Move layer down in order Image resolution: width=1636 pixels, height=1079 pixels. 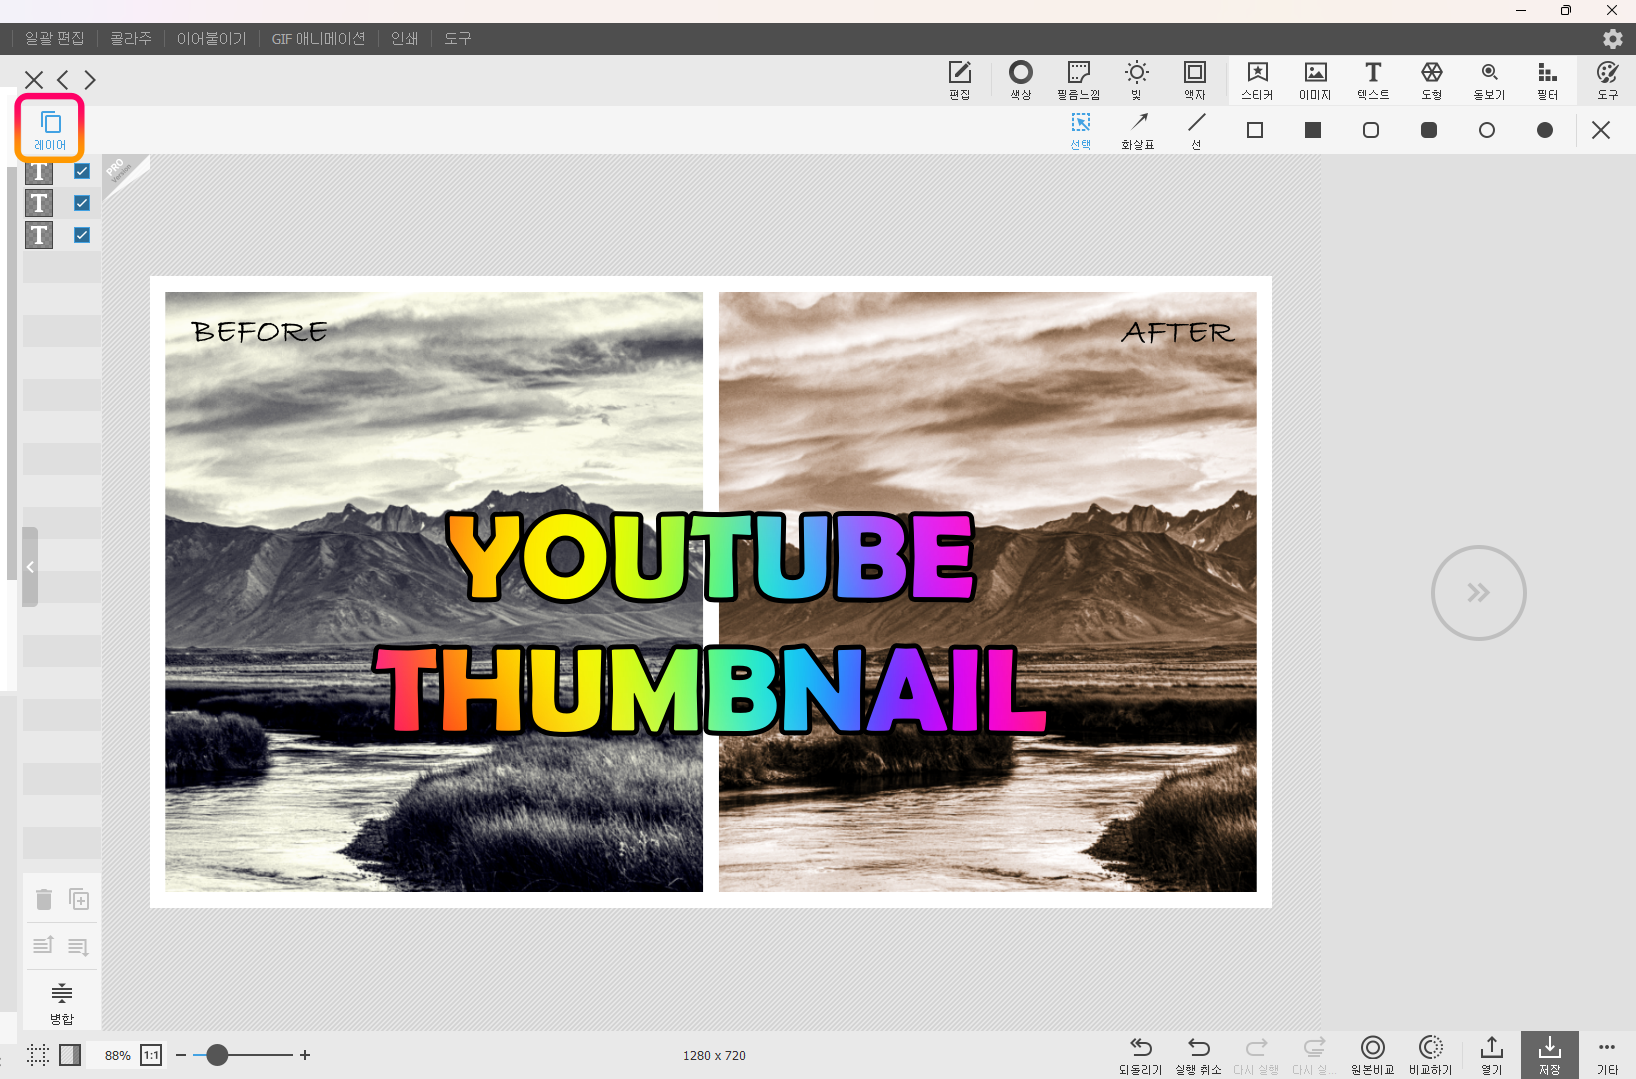(x=79, y=946)
